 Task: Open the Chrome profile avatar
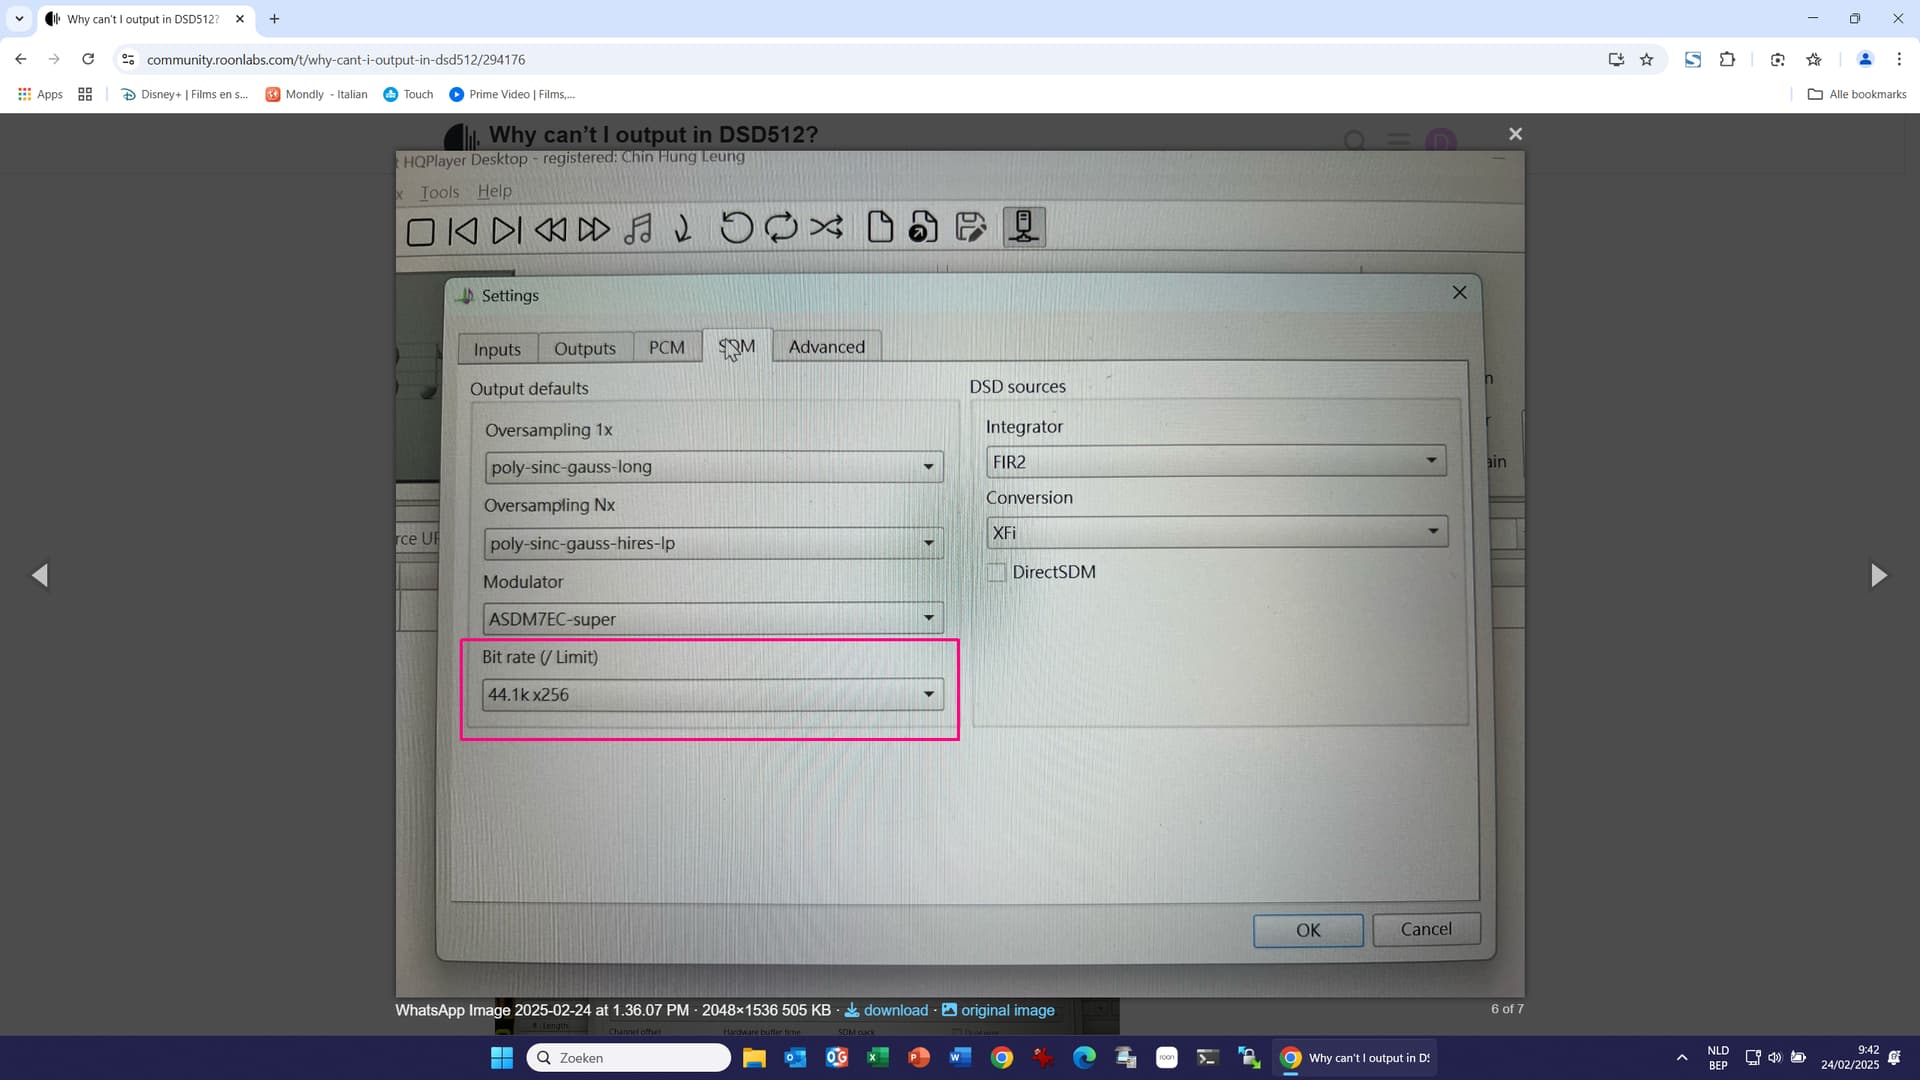click(x=1865, y=60)
